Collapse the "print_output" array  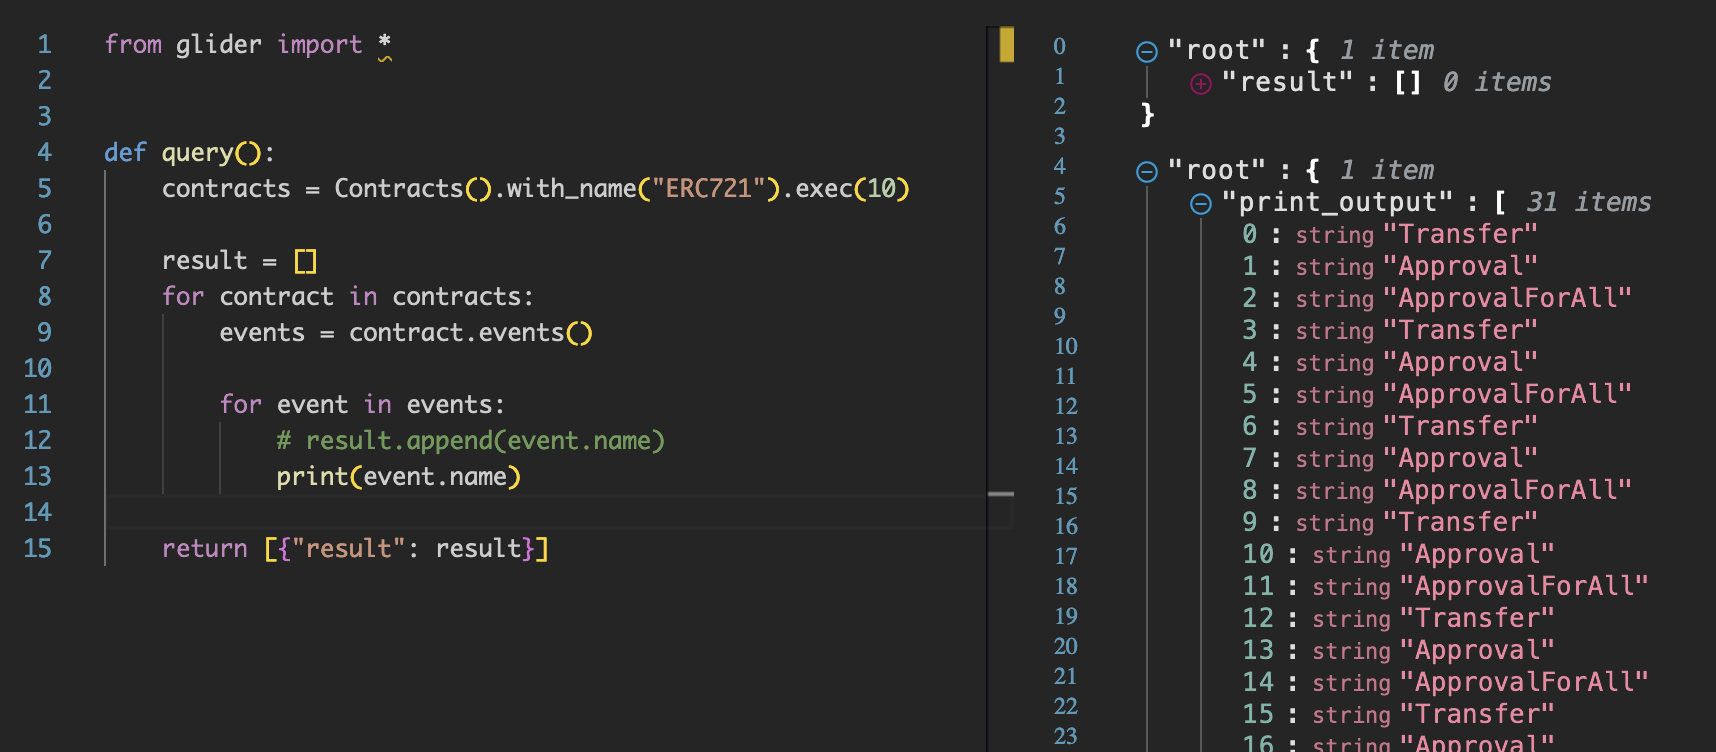coord(1201,204)
